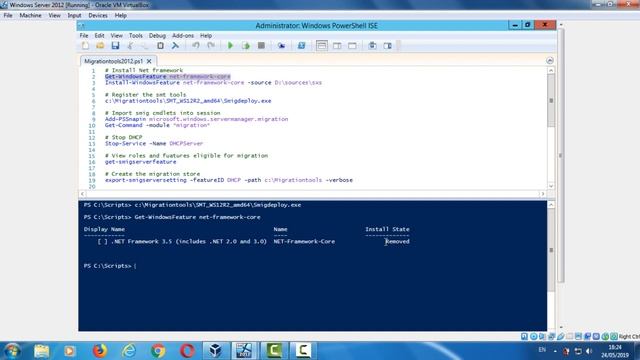Clear the console pane with the brush icon
640x360 pixels.
pyautogui.click(x=175, y=46)
